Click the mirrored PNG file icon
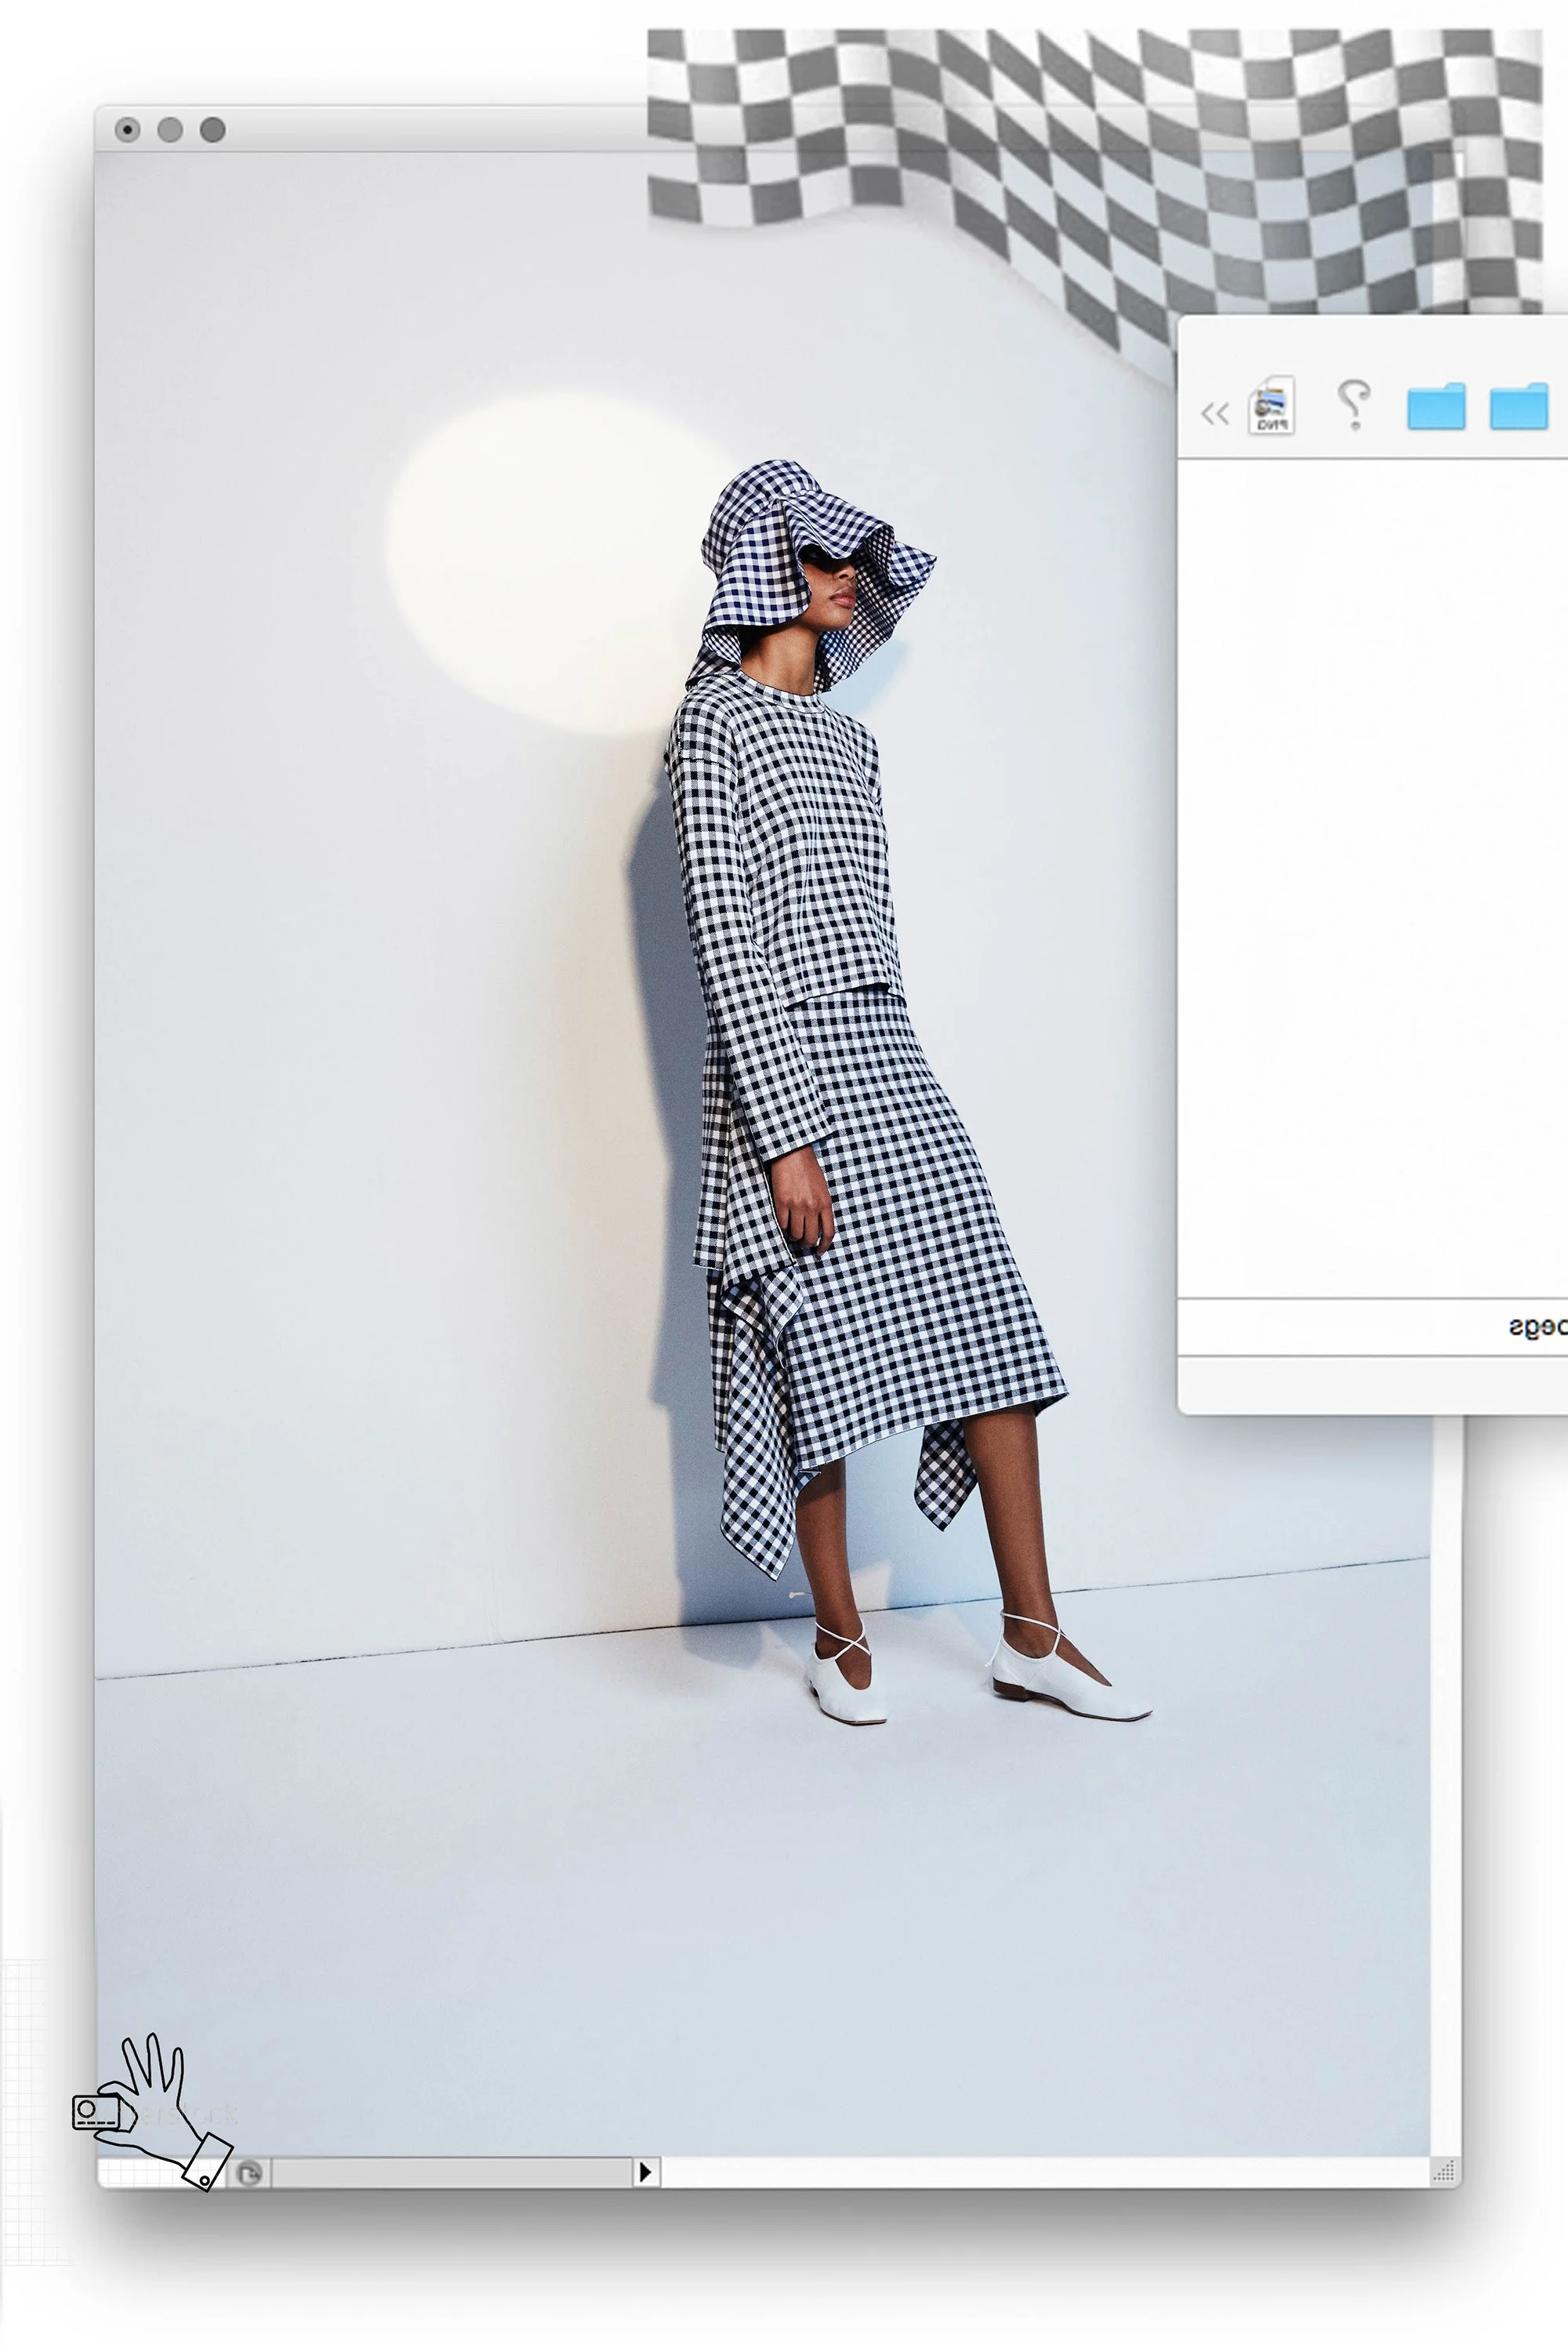Screen dimensions: 1568x2352 [1271, 405]
